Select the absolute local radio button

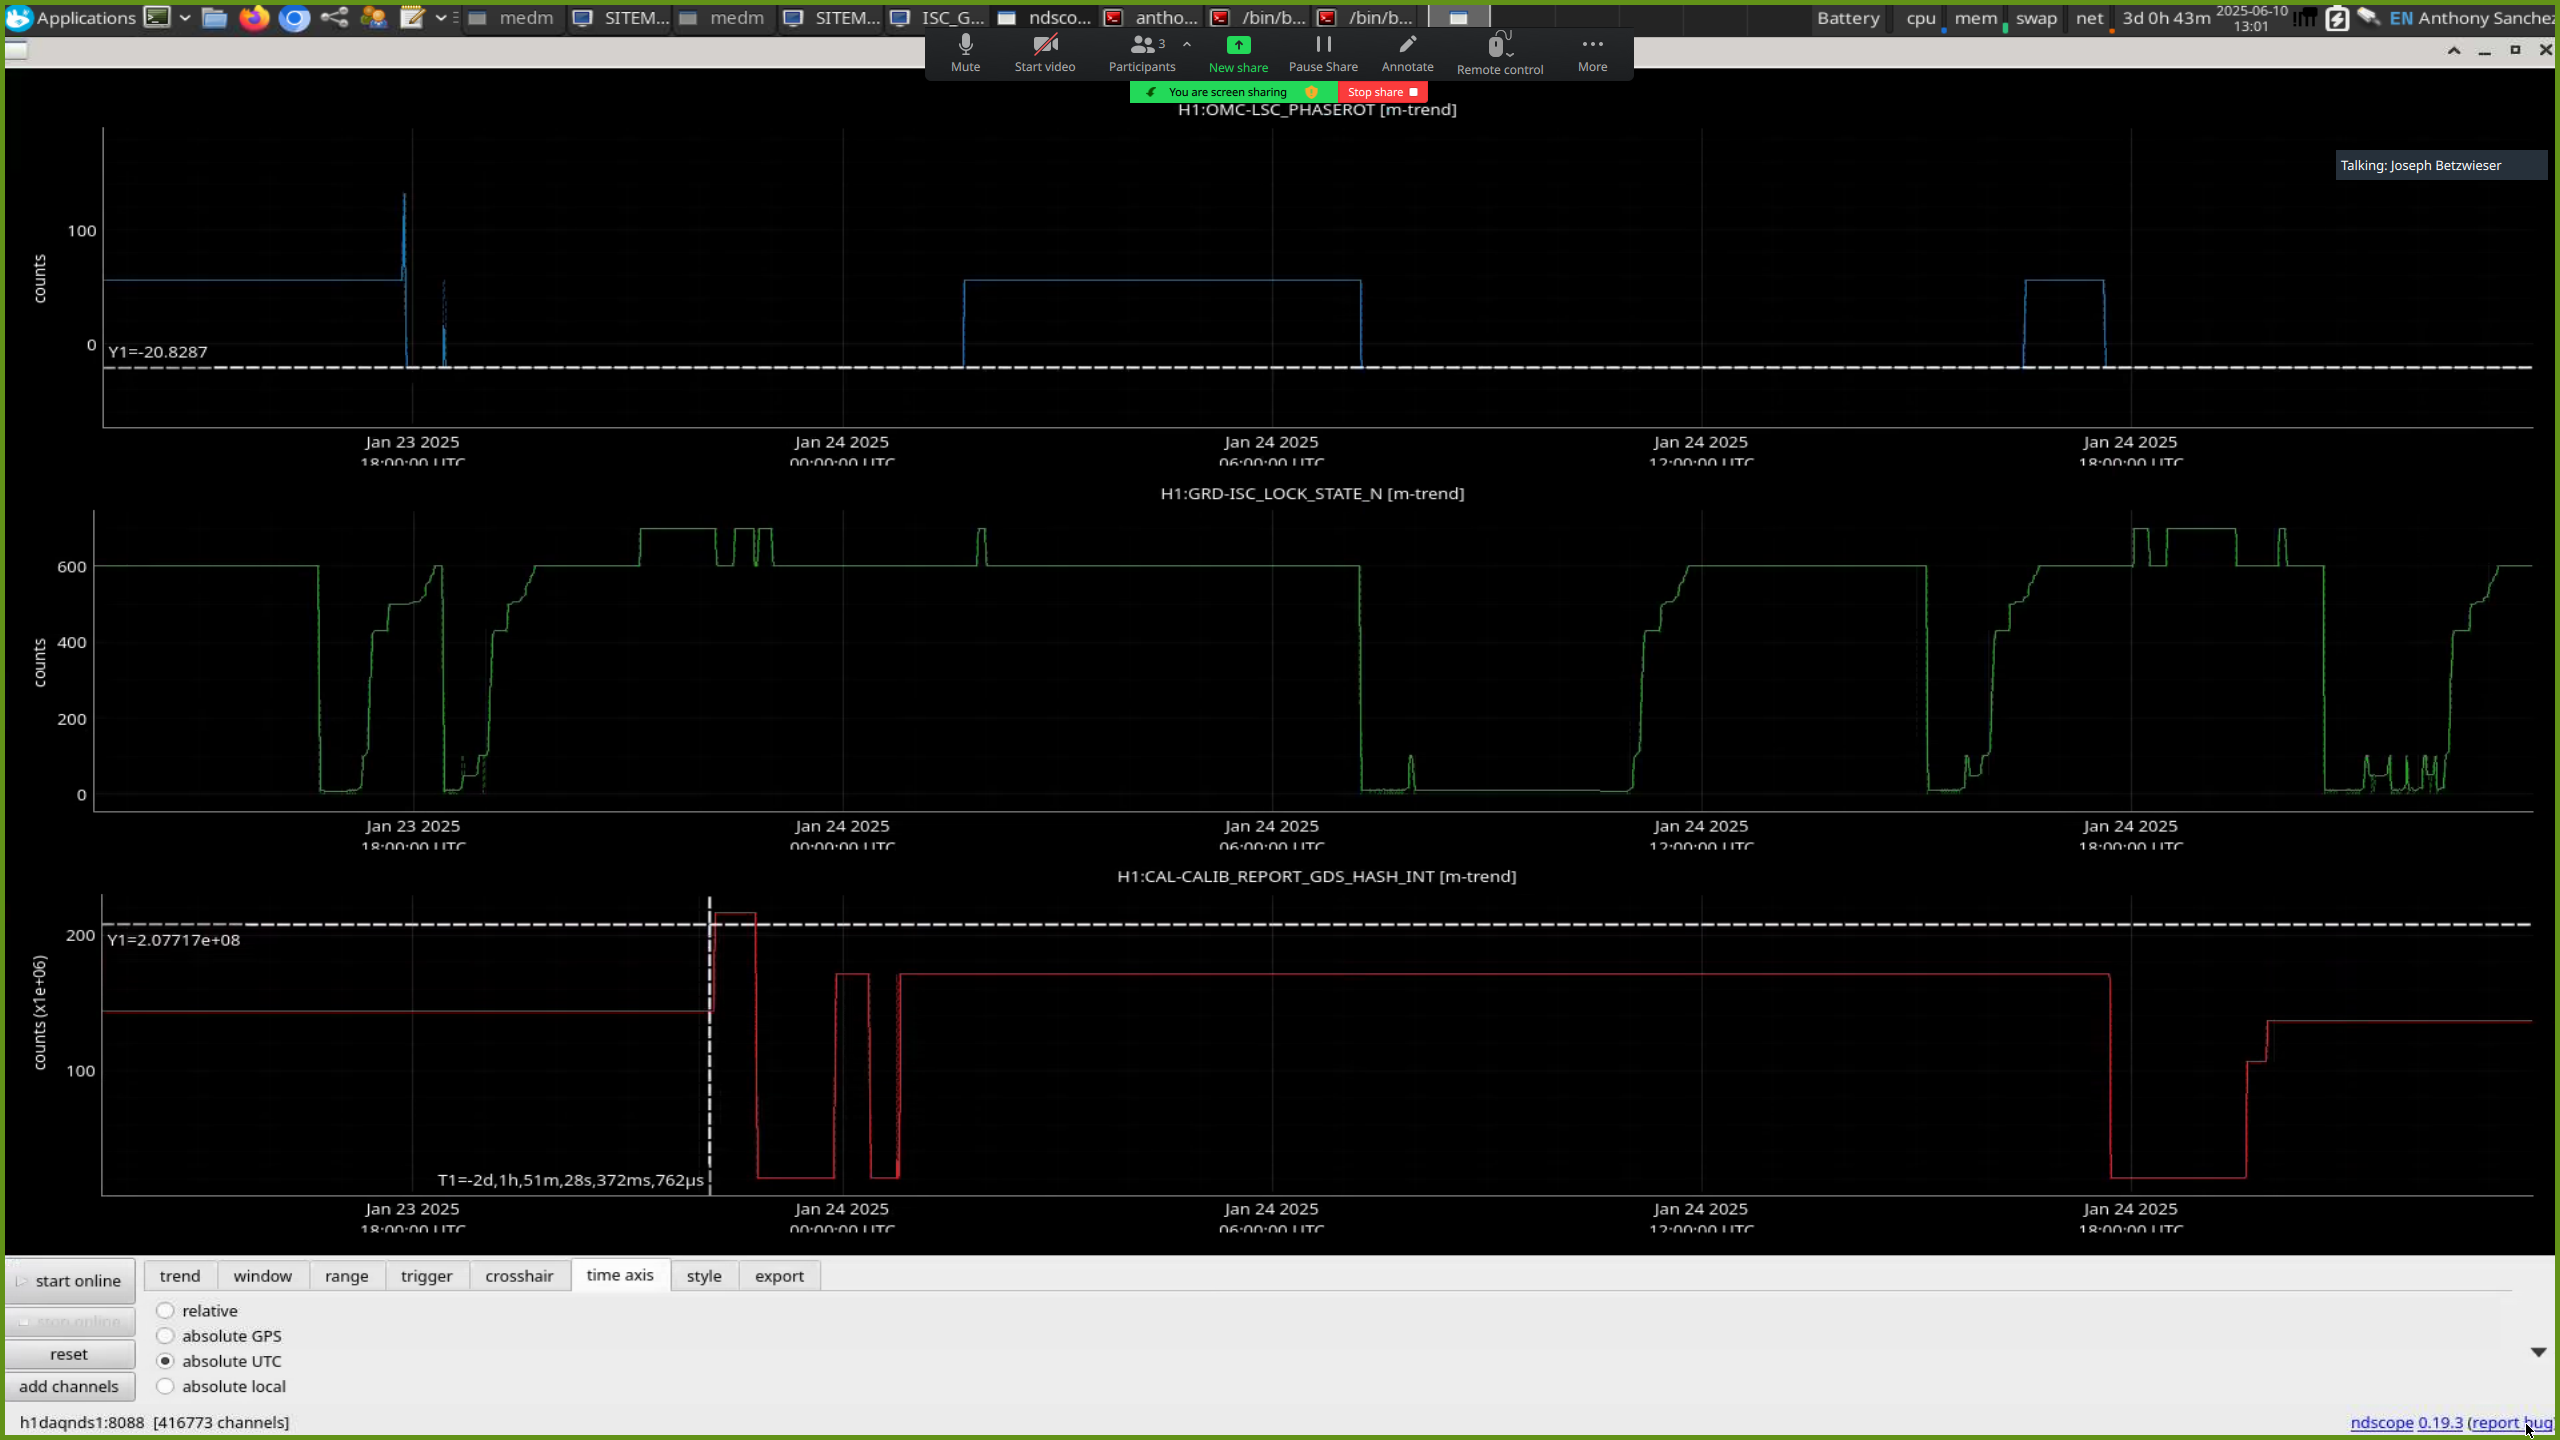coord(221,1387)
